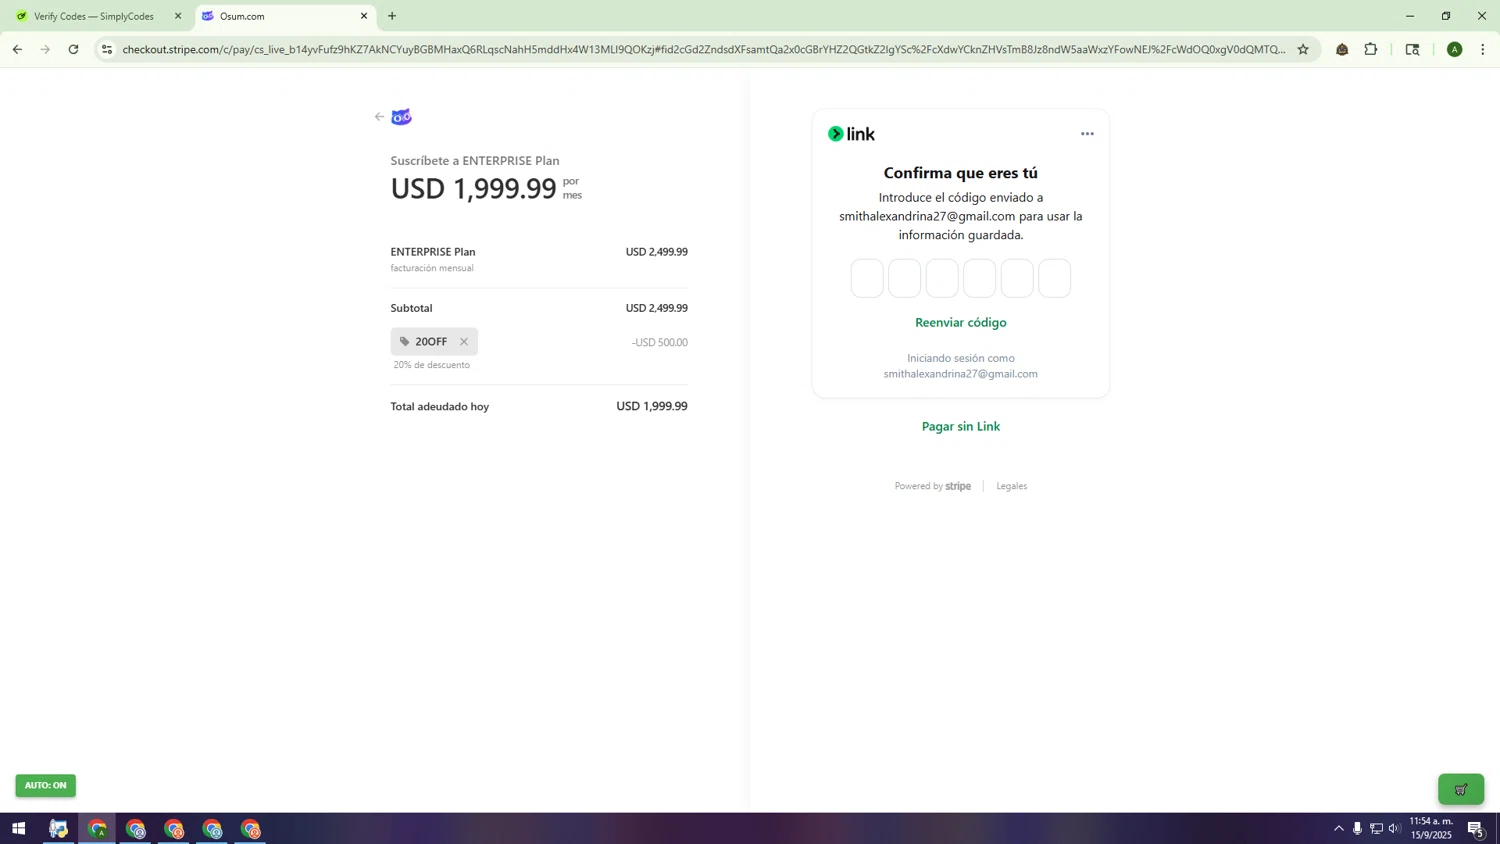Click Pagar sin Link

[x=961, y=426]
